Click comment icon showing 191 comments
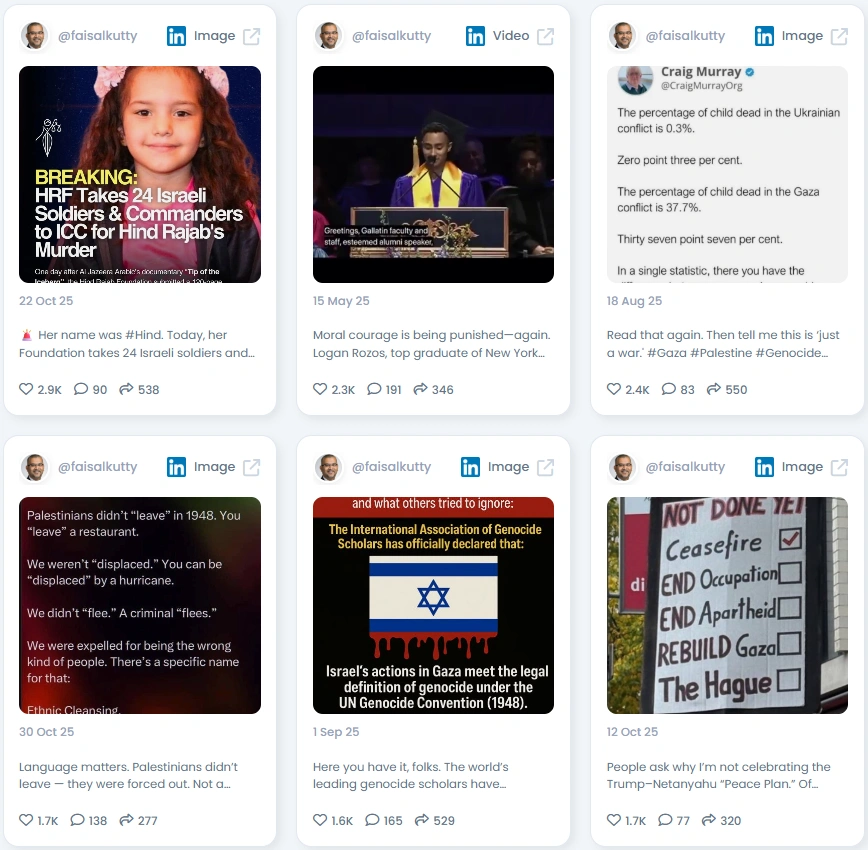The width and height of the screenshot is (868, 850). [x=374, y=389]
